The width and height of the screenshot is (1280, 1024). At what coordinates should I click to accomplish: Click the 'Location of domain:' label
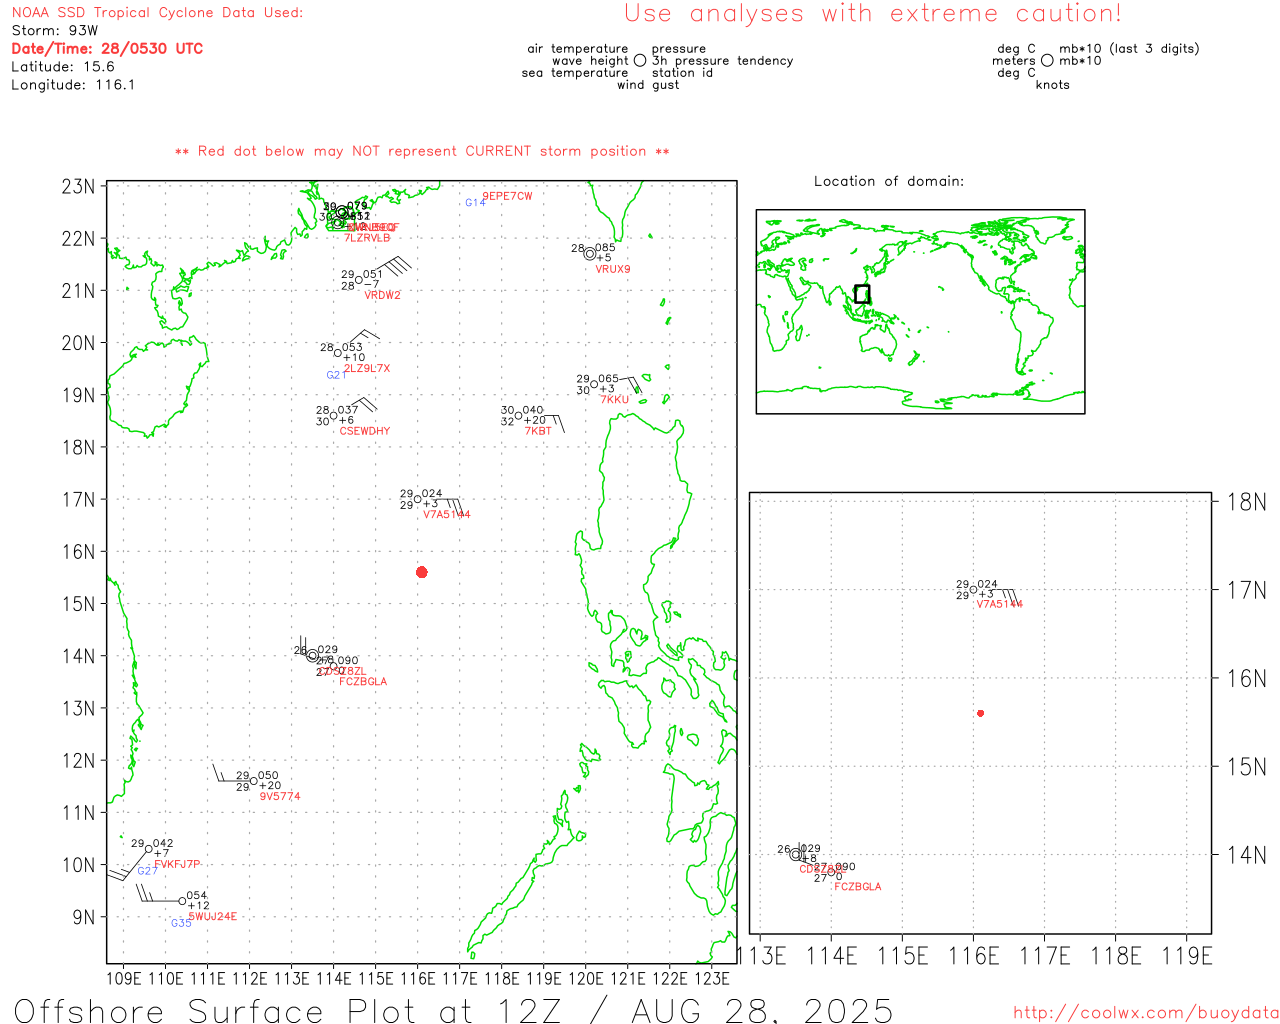point(889,181)
